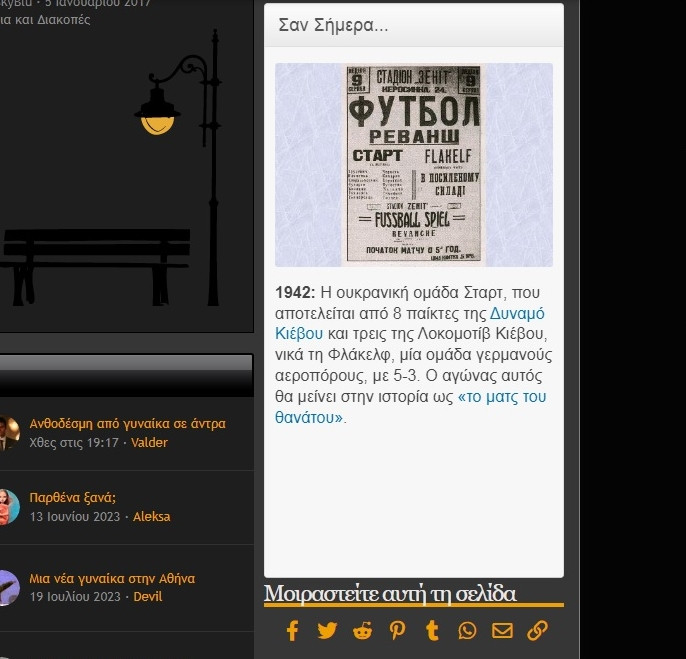Viewport: 686px width, 659px height.
Task: Click the timestamp Χθες στις 19:17
Action: [74, 442]
